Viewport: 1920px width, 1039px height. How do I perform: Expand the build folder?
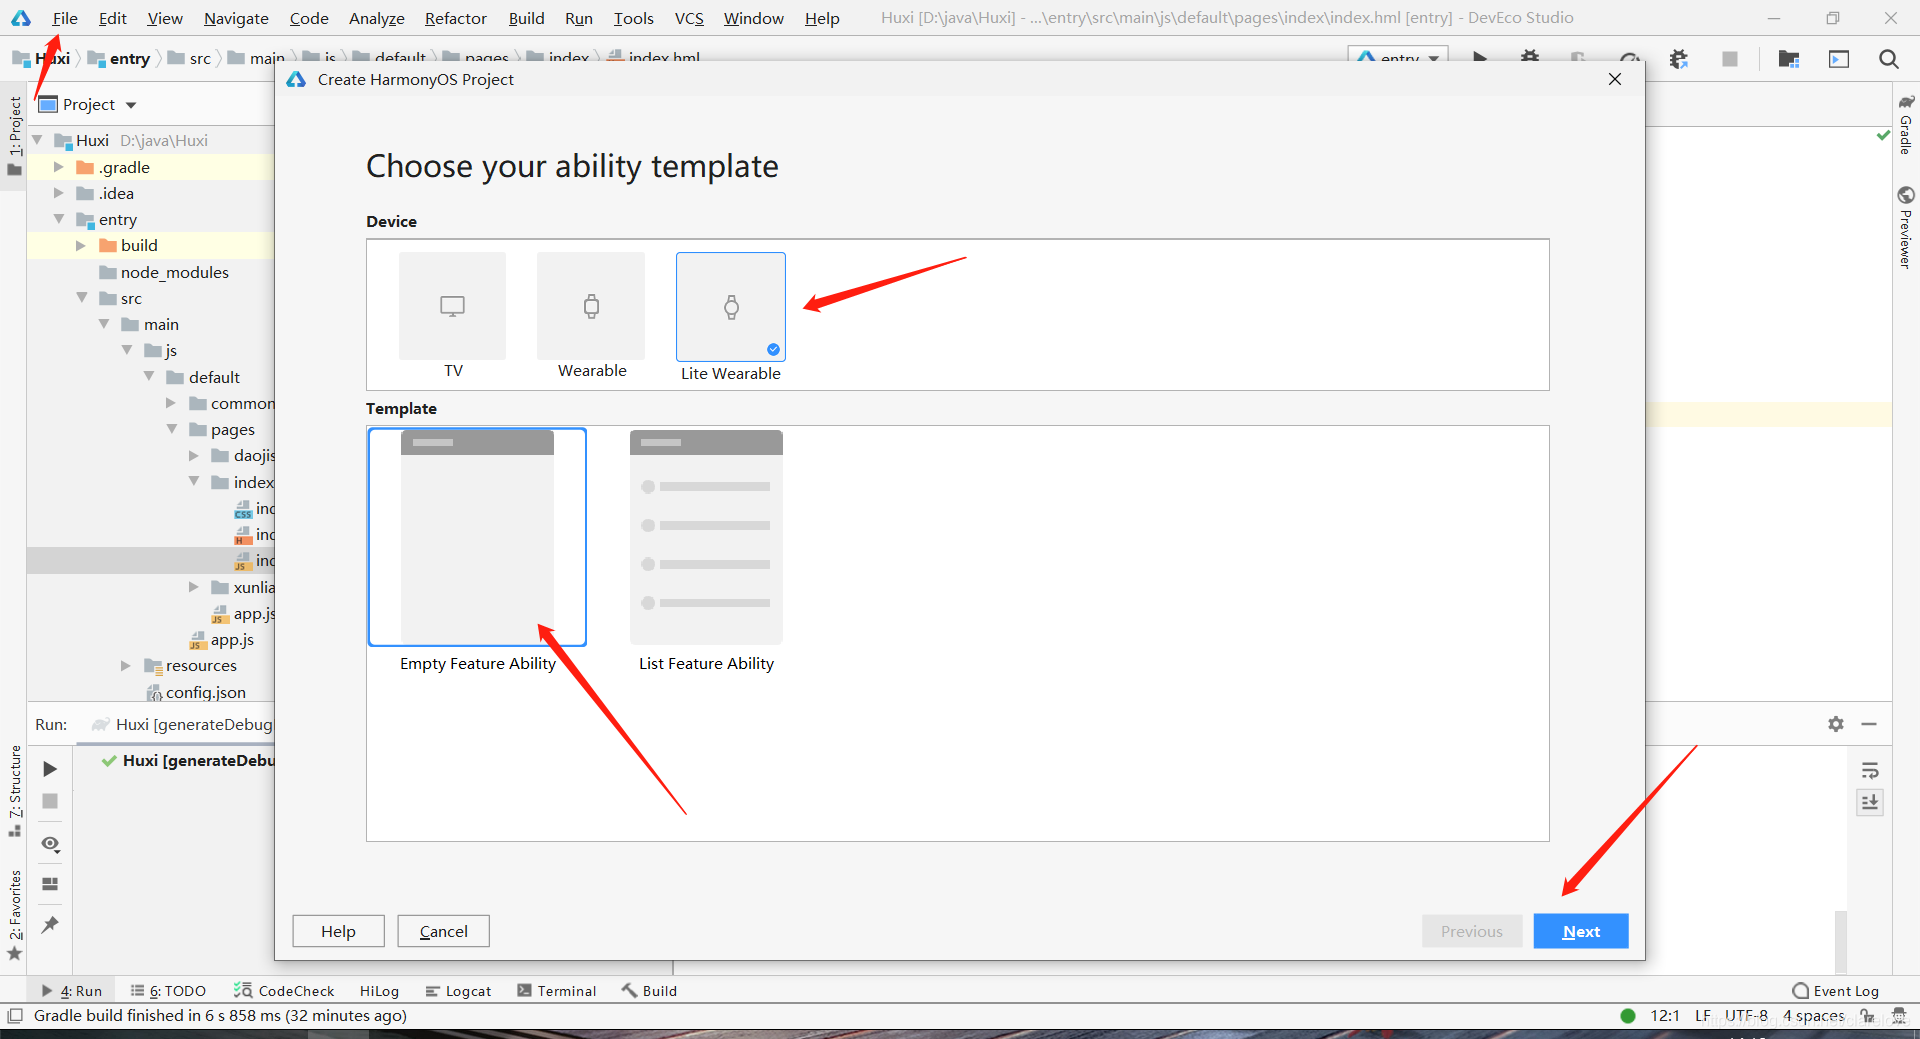(81, 245)
